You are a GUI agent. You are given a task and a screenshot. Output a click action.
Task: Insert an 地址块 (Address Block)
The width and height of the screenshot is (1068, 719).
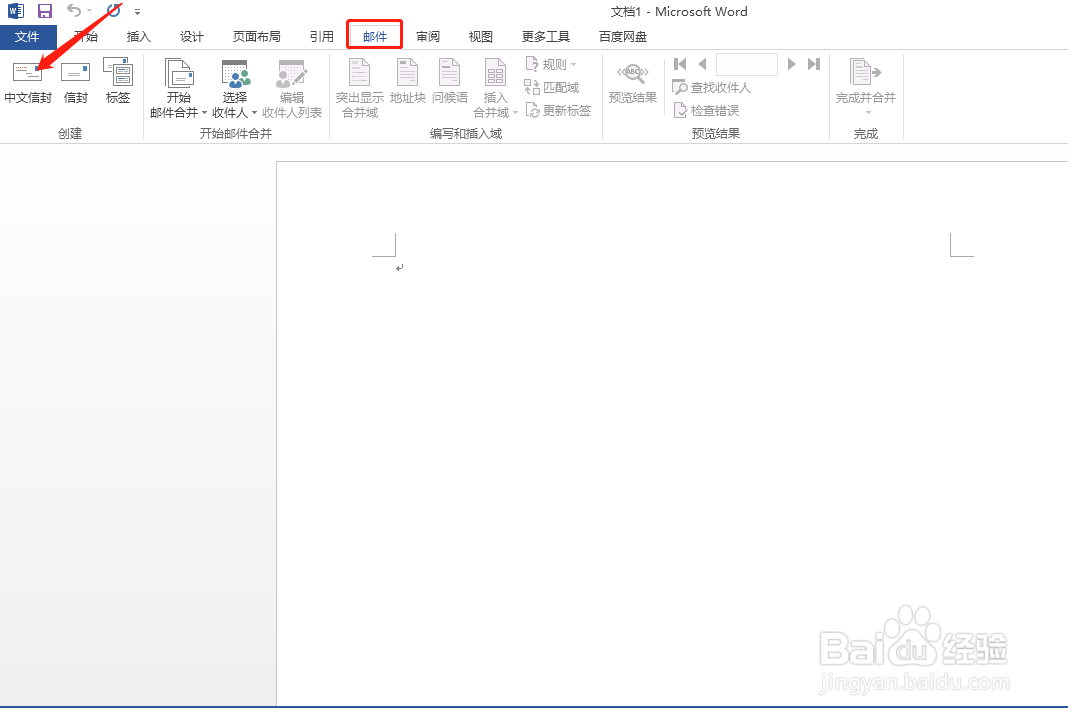[x=407, y=85]
